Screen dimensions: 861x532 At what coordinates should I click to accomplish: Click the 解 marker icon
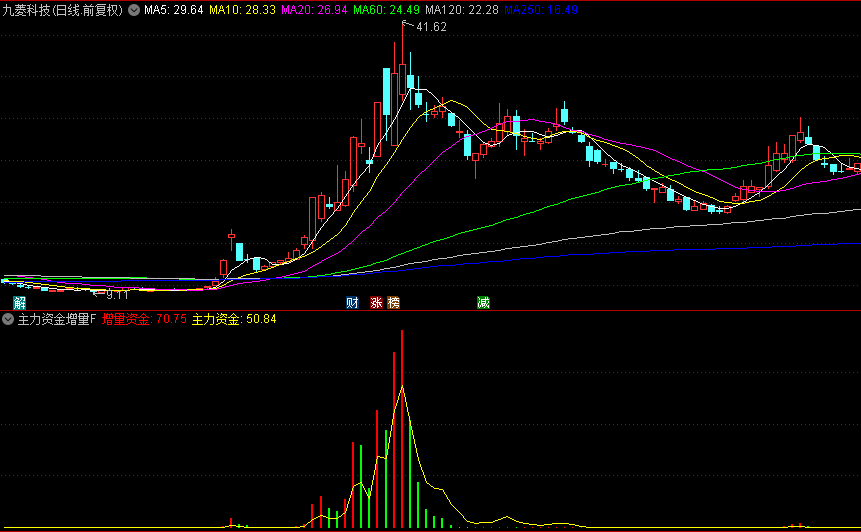pyautogui.click(x=19, y=302)
